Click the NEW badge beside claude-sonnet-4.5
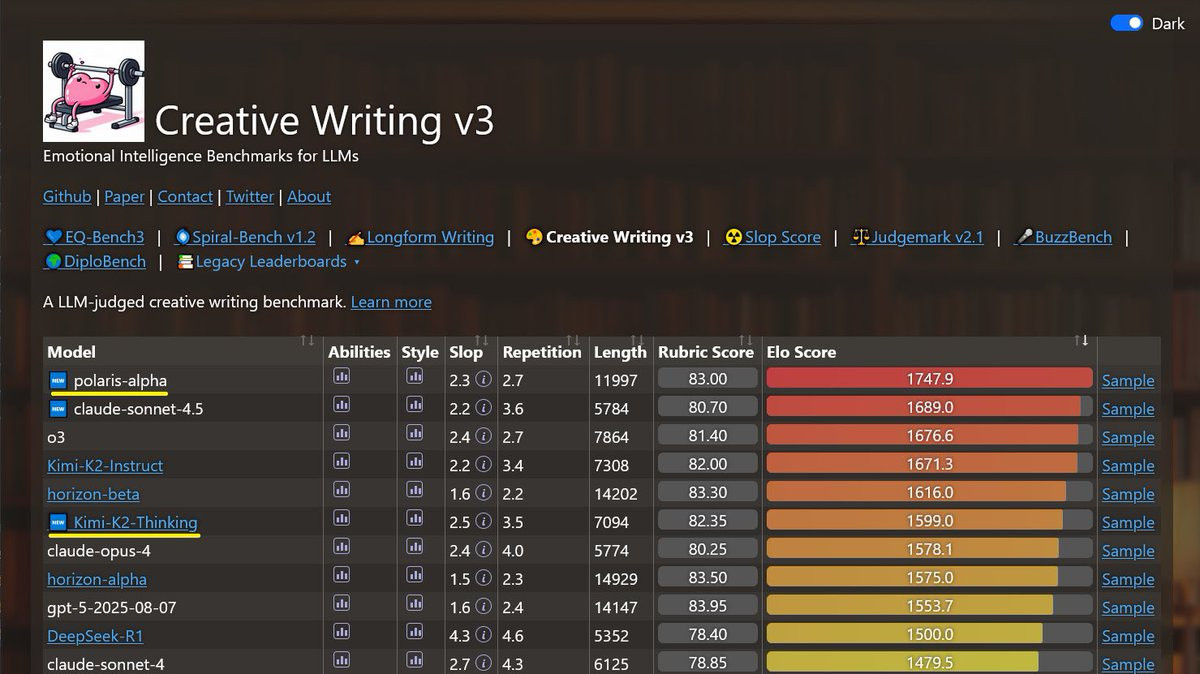This screenshot has height=674, width=1200. pos(57,408)
